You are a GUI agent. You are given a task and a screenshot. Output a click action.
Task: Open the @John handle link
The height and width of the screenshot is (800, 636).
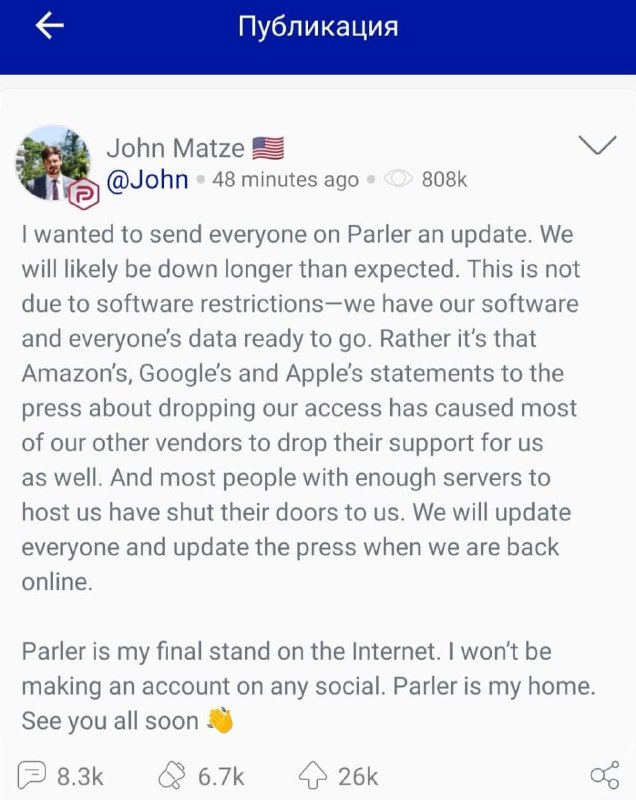coord(147,180)
